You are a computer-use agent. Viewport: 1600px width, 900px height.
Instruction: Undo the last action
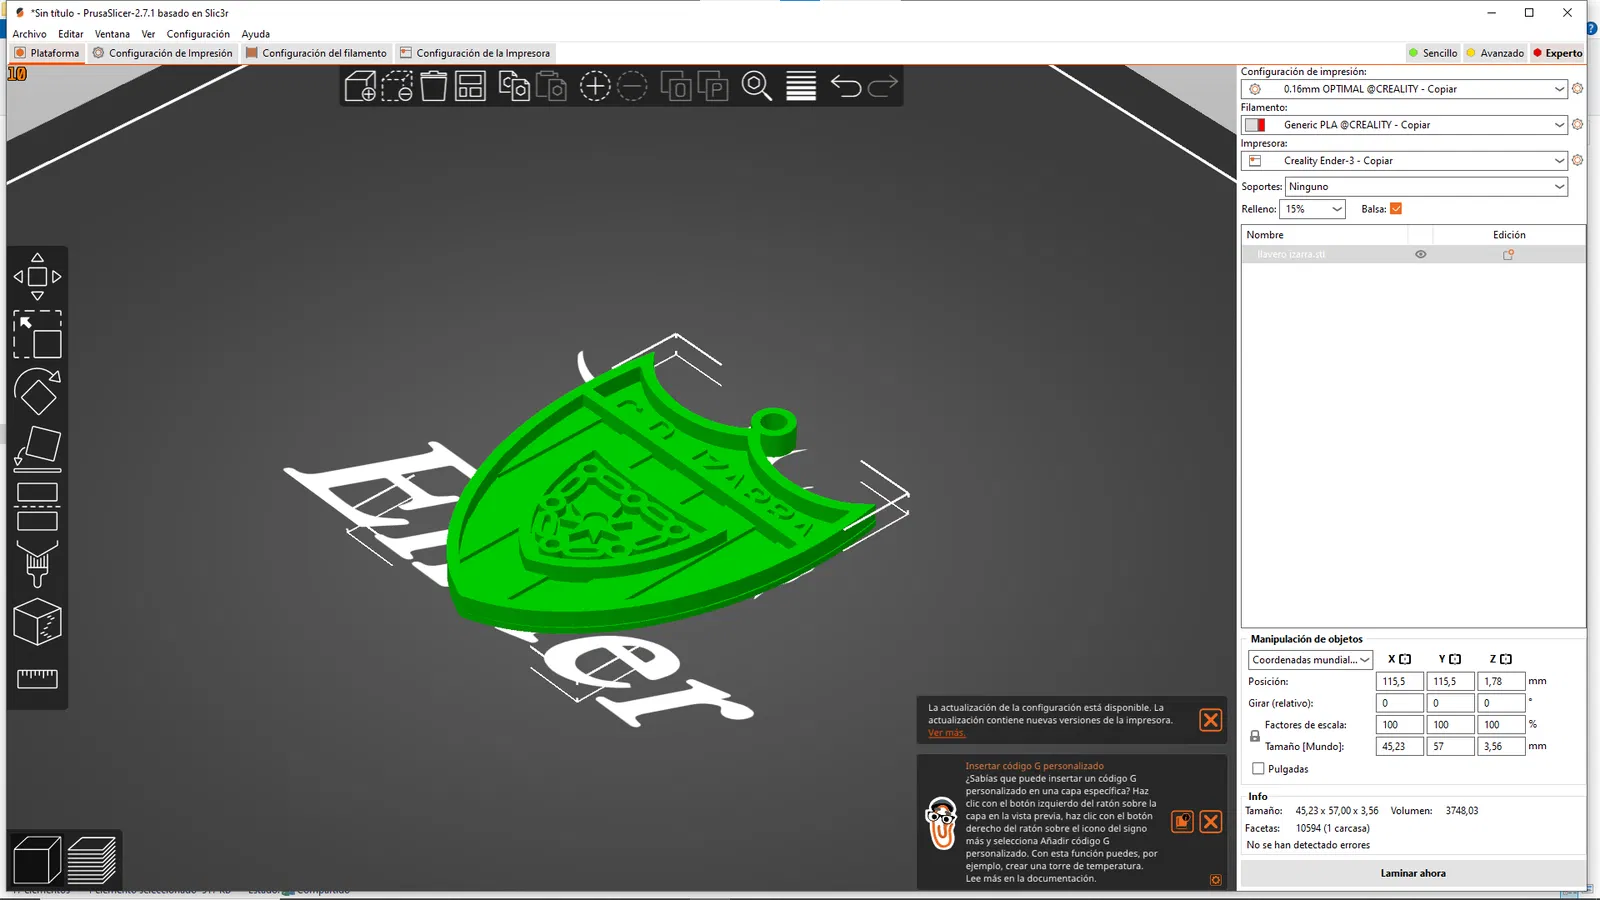(x=846, y=87)
